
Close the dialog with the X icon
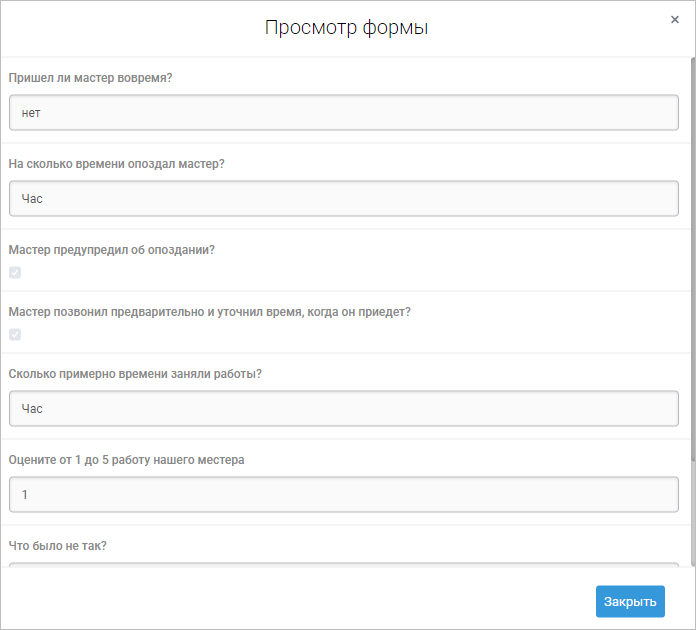[675, 19]
